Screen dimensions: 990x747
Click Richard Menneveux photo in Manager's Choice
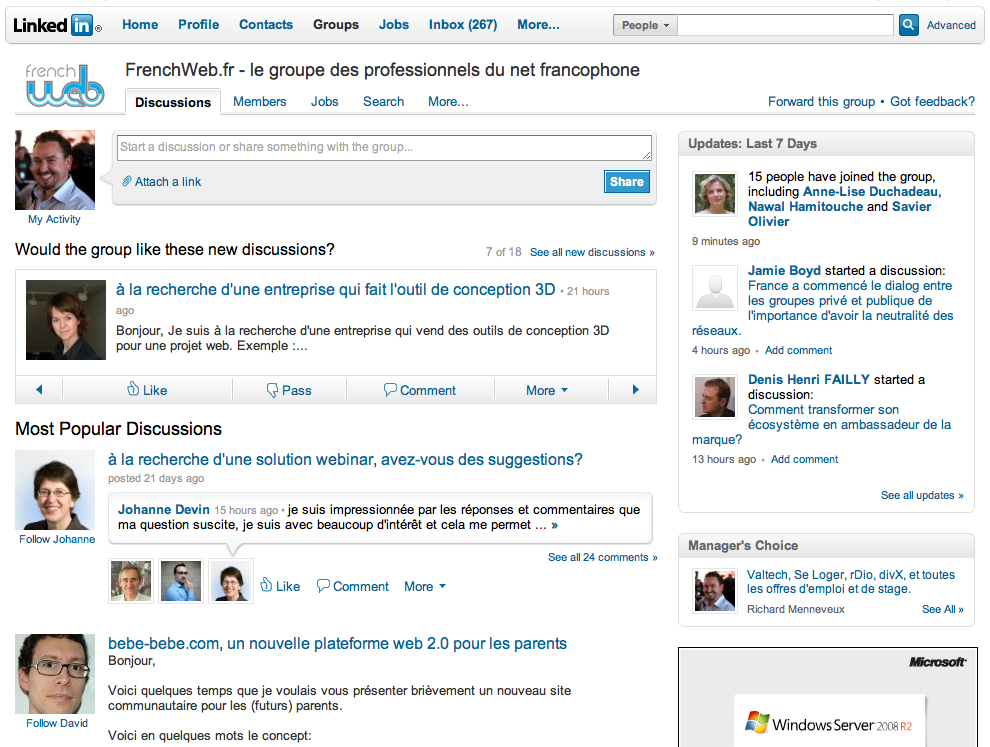(715, 591)
